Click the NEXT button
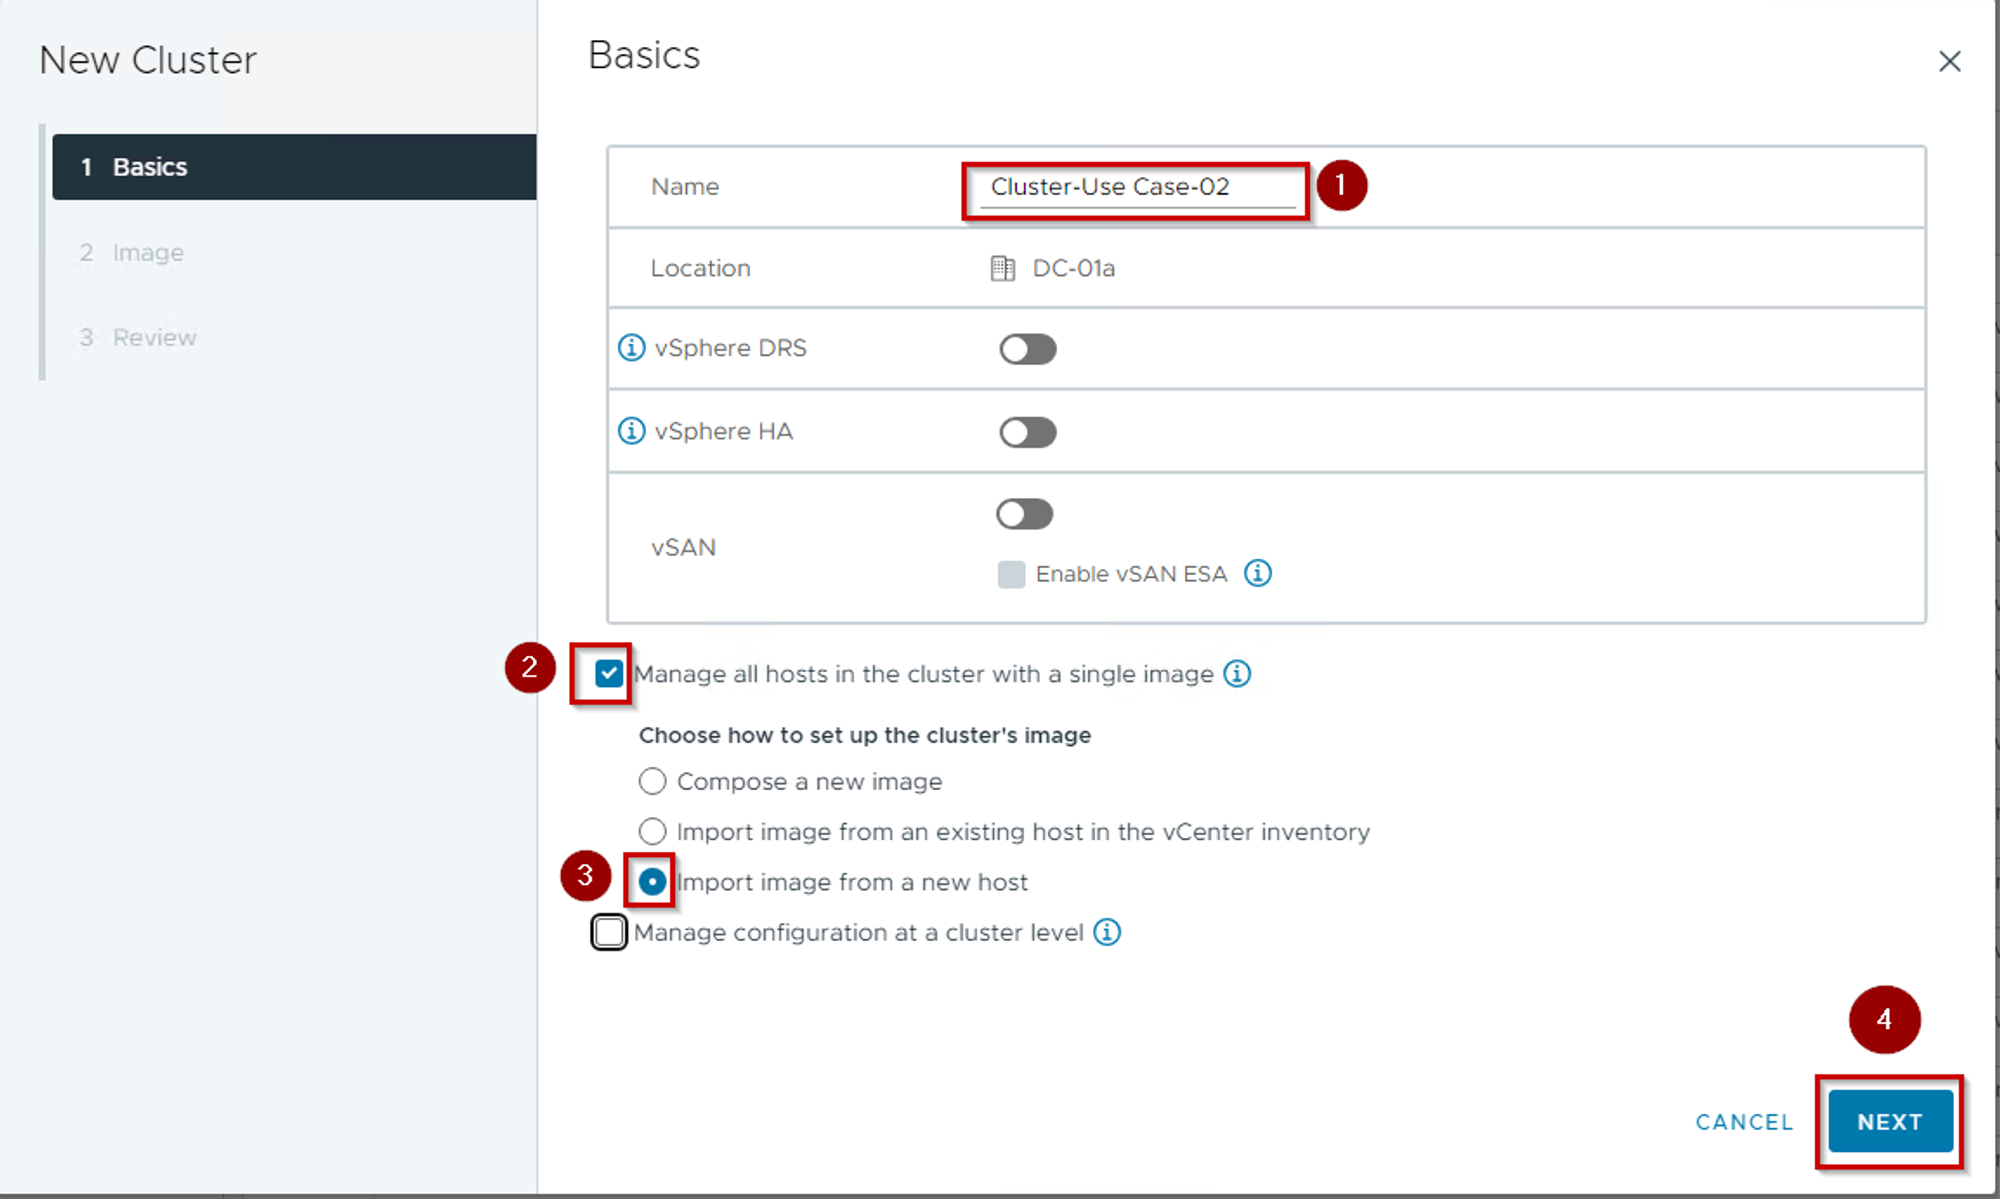Viewport: 2000px width, 1199px height. [1889, 1122]
